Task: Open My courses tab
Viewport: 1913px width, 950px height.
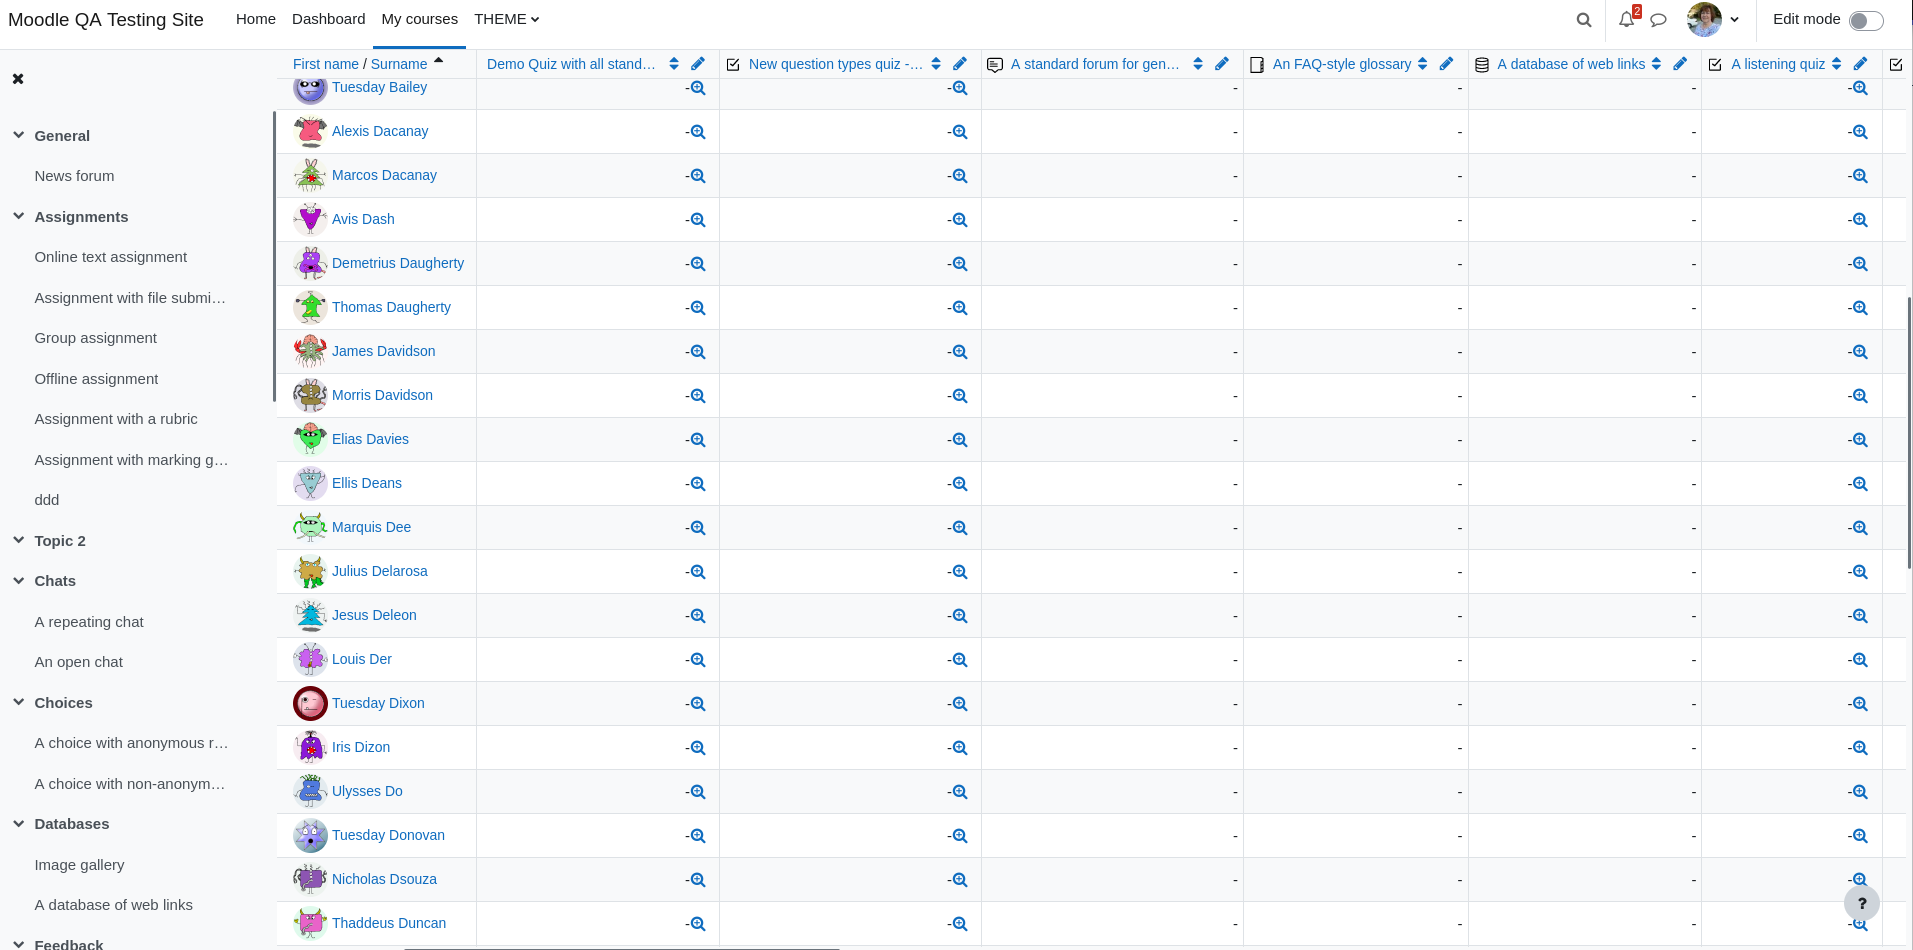Action: coord(419,19)
